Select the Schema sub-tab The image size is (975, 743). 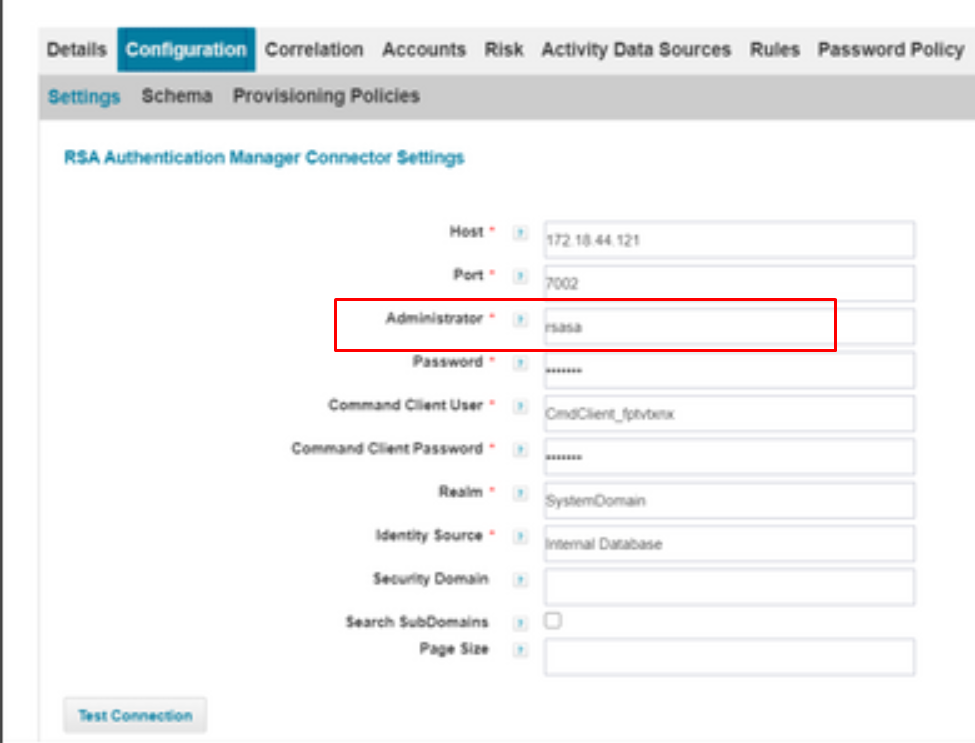[x=177, y=97]
